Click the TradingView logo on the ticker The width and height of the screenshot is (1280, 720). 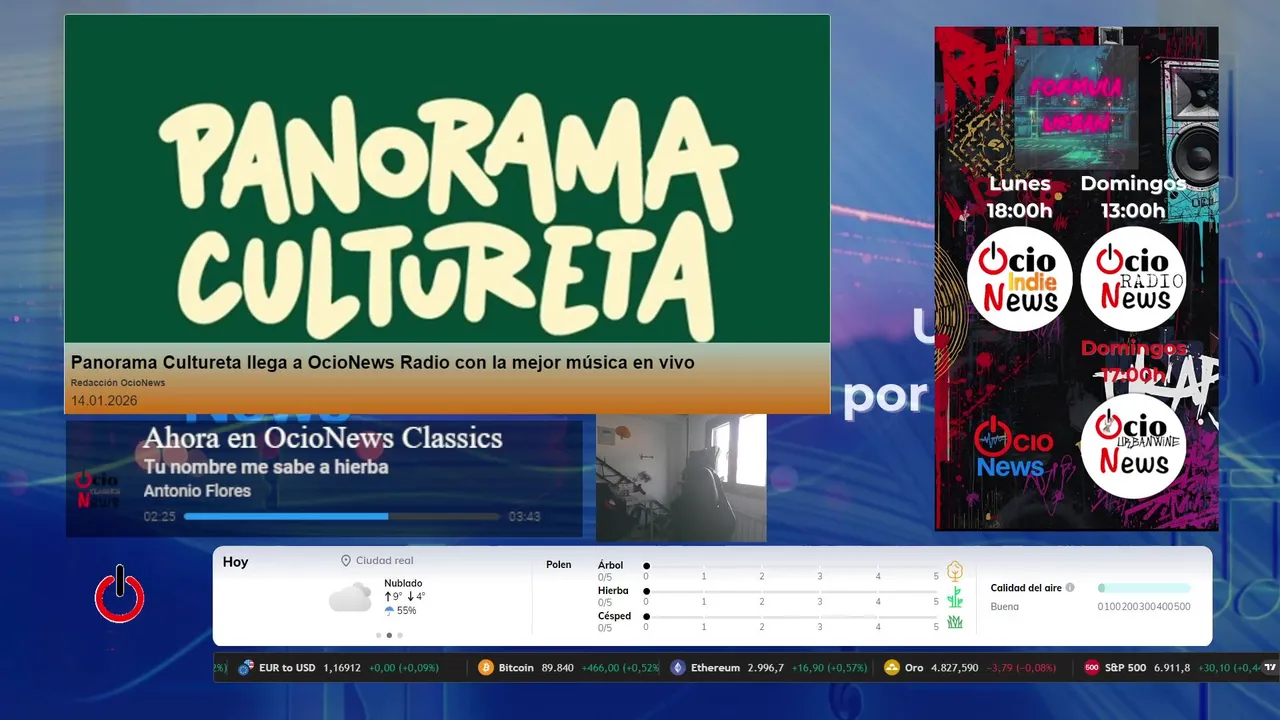[1270, 667]
